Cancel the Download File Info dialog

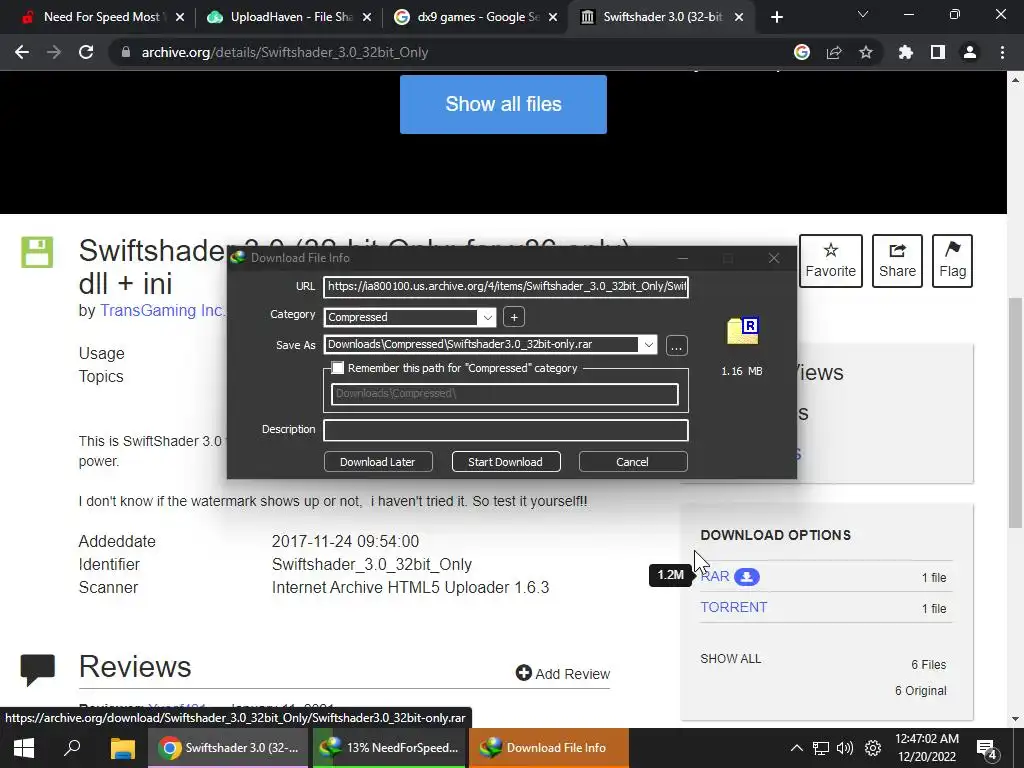pyautogui.click(x=633, y=462)
